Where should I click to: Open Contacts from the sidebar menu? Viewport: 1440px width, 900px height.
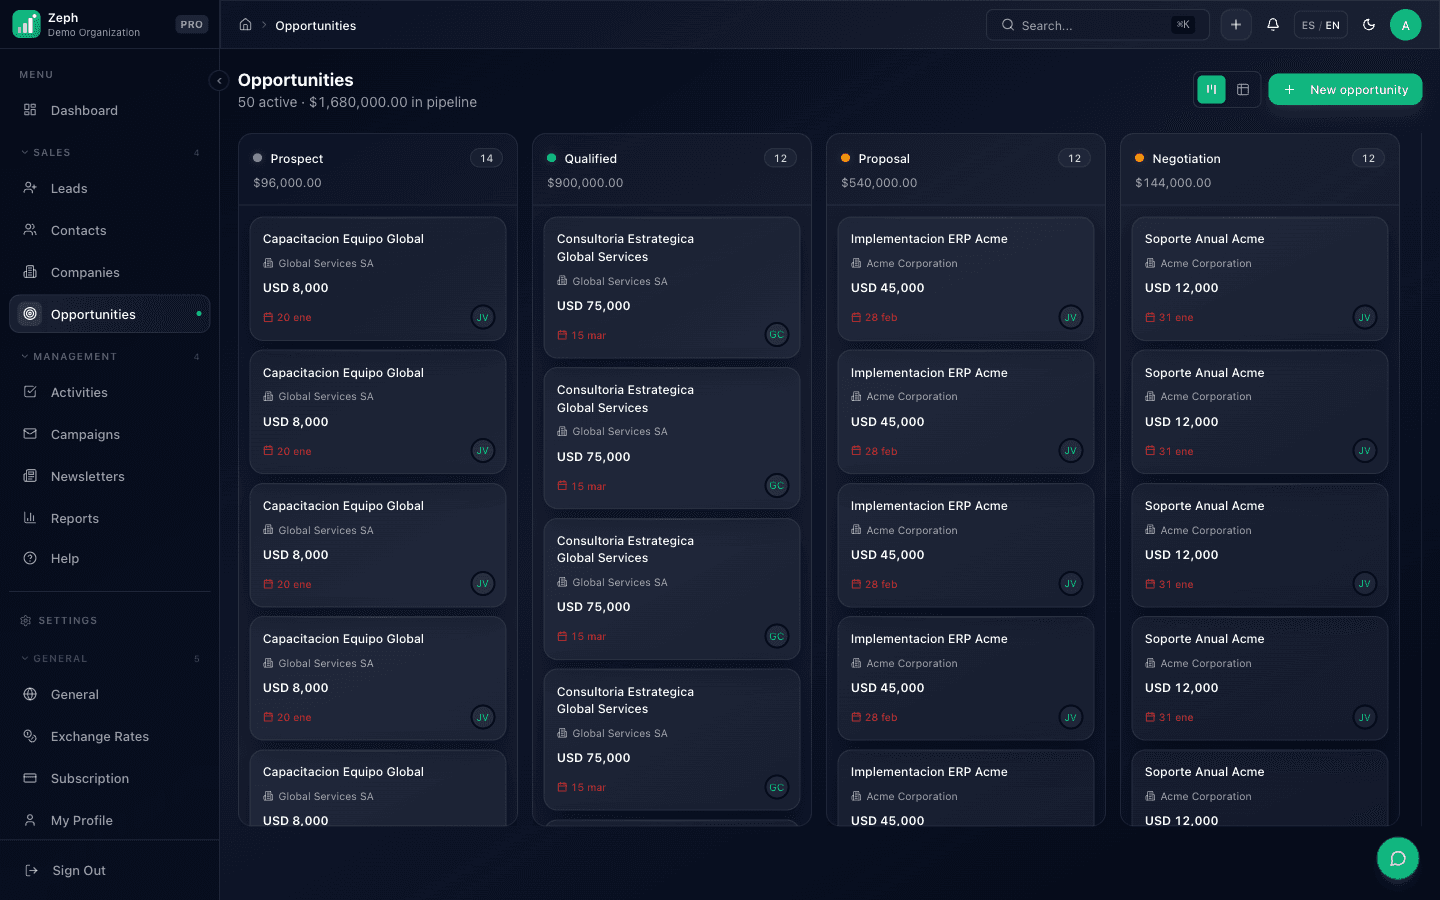(x=78, y=230)
